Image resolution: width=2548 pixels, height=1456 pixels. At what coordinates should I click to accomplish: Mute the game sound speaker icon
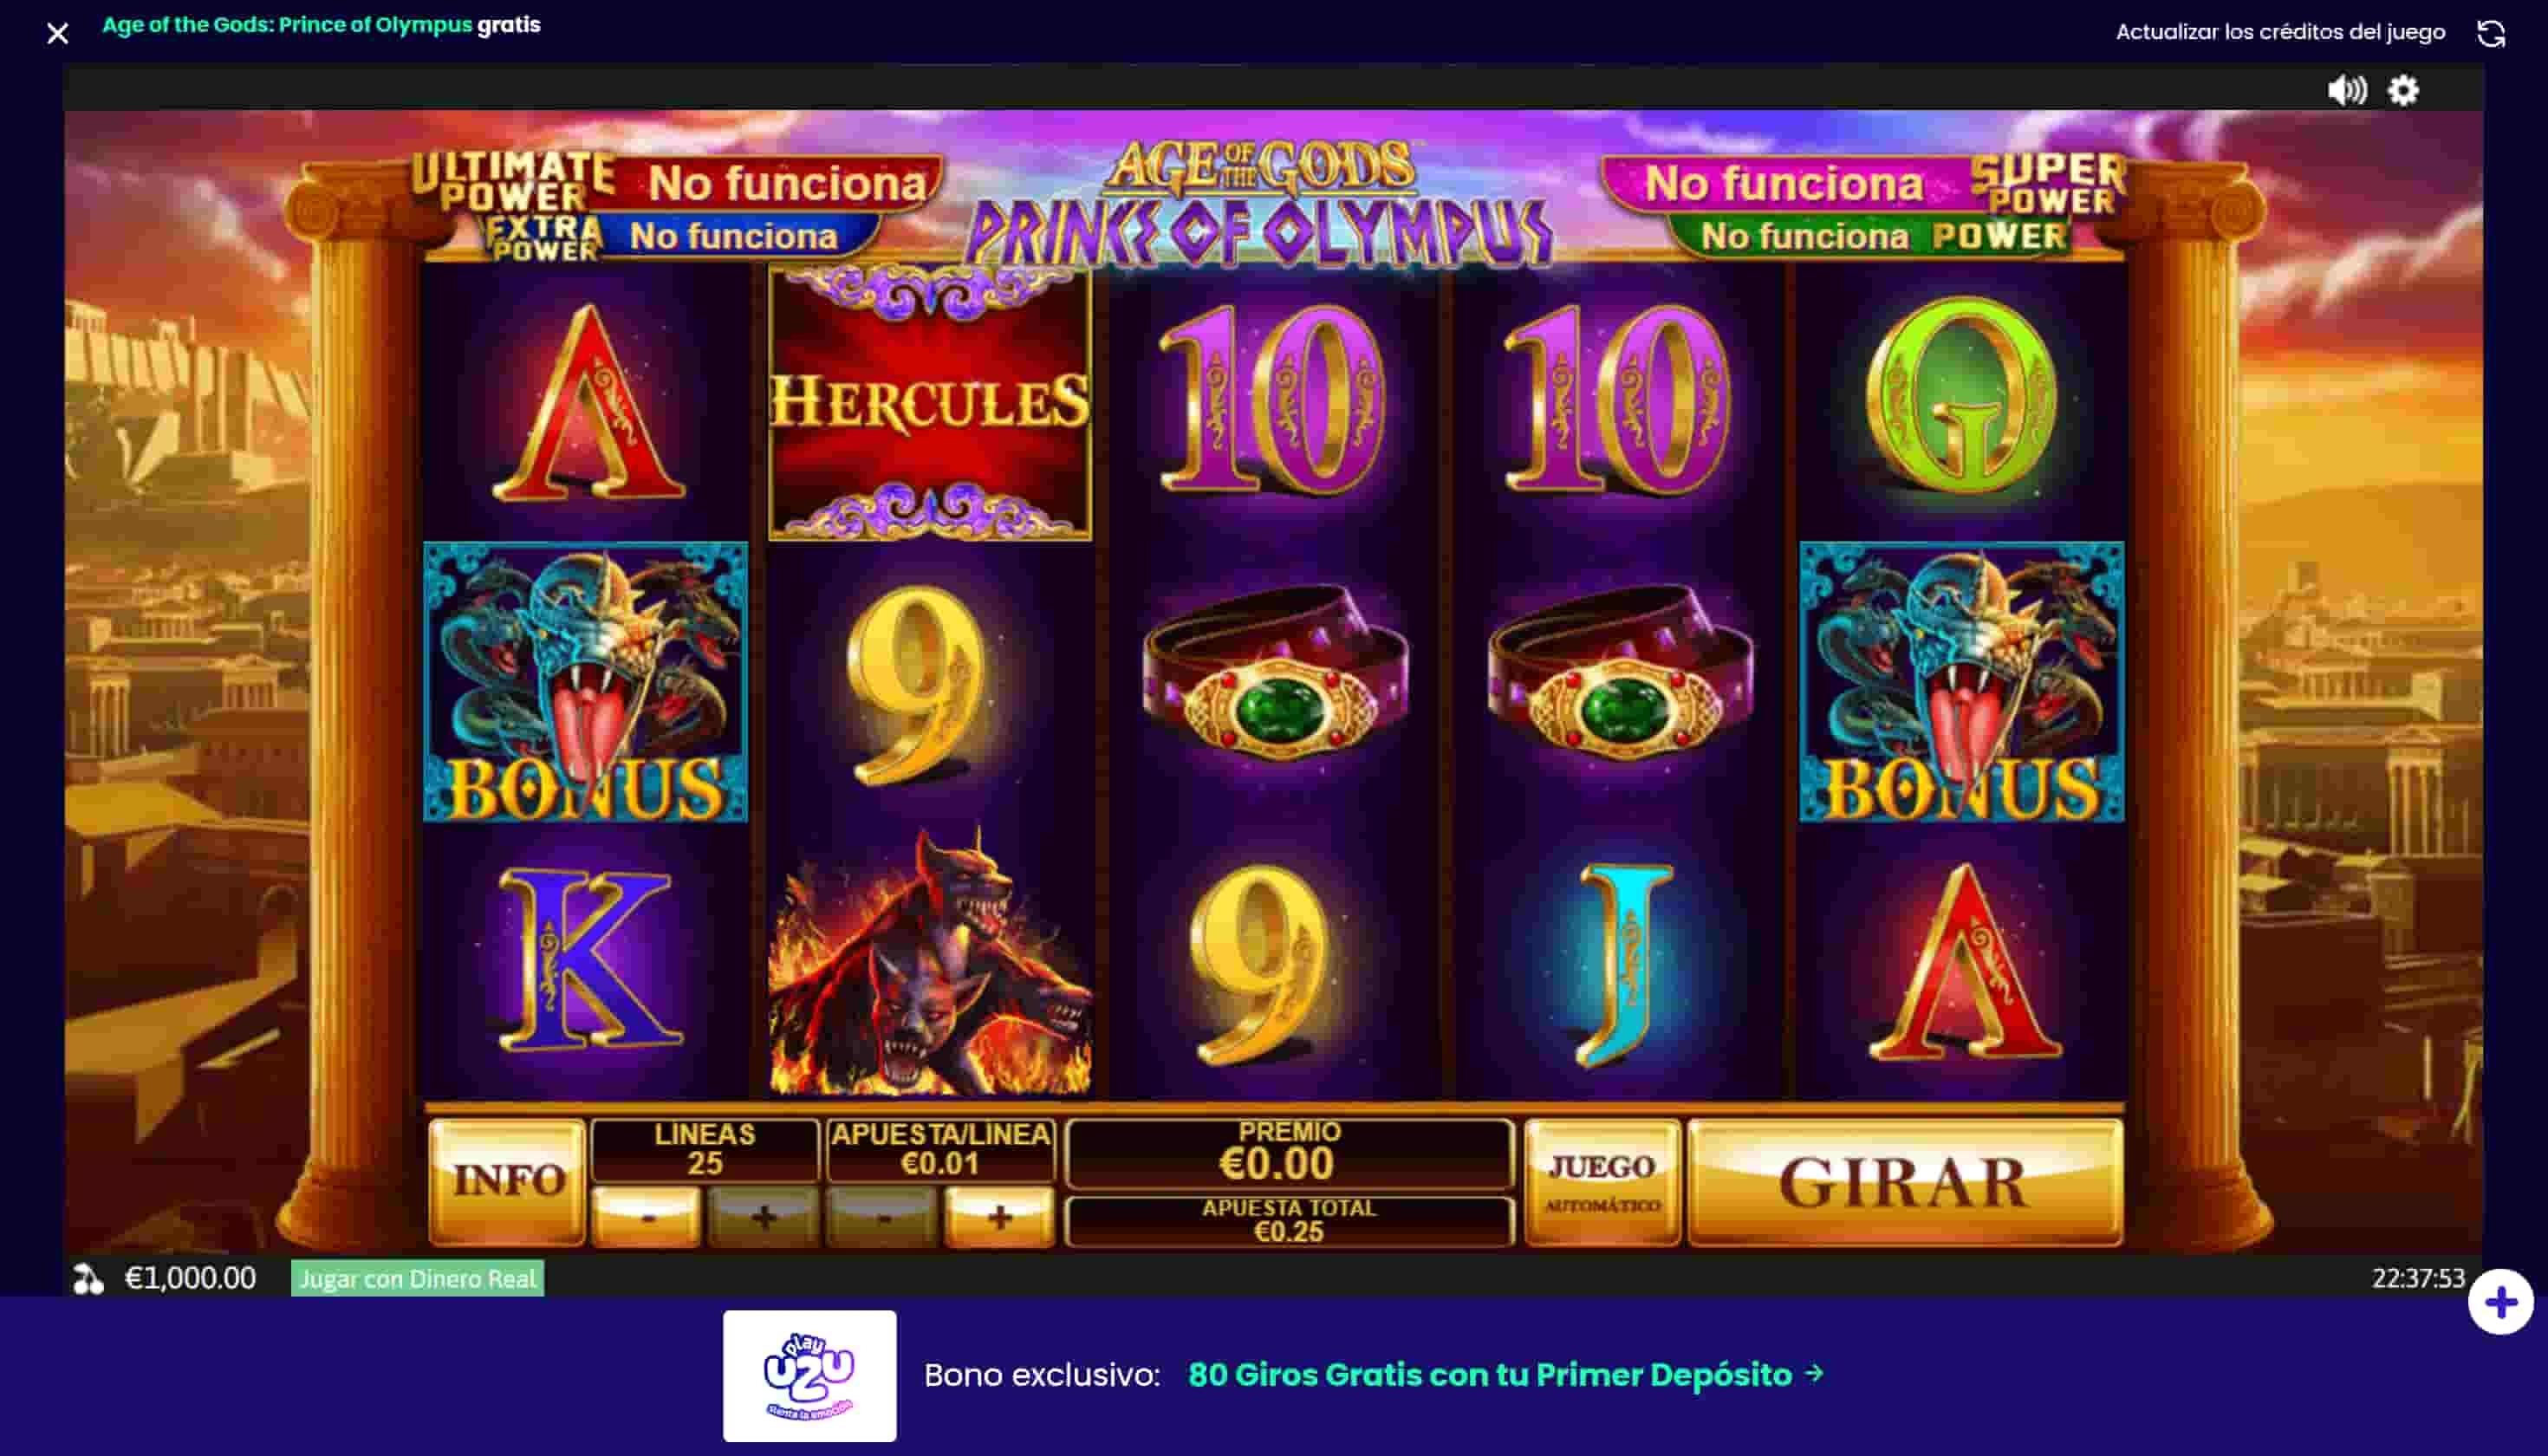(2346, 91)
